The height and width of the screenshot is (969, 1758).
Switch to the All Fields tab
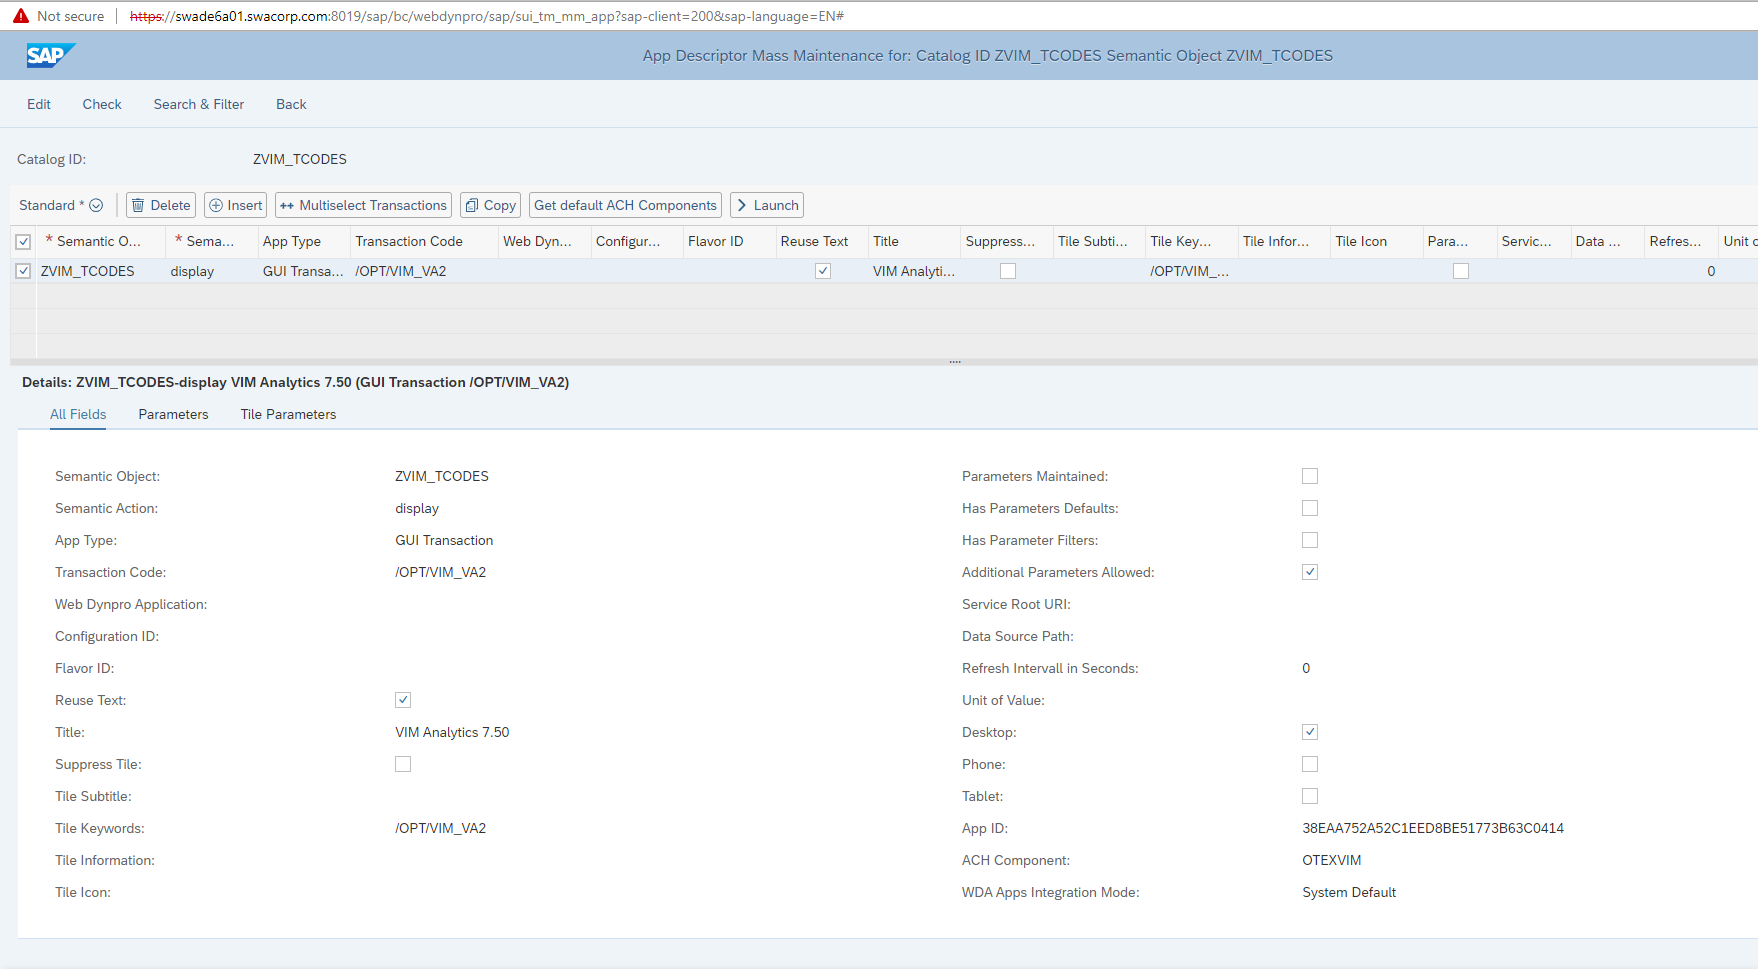tap(78, 414)
